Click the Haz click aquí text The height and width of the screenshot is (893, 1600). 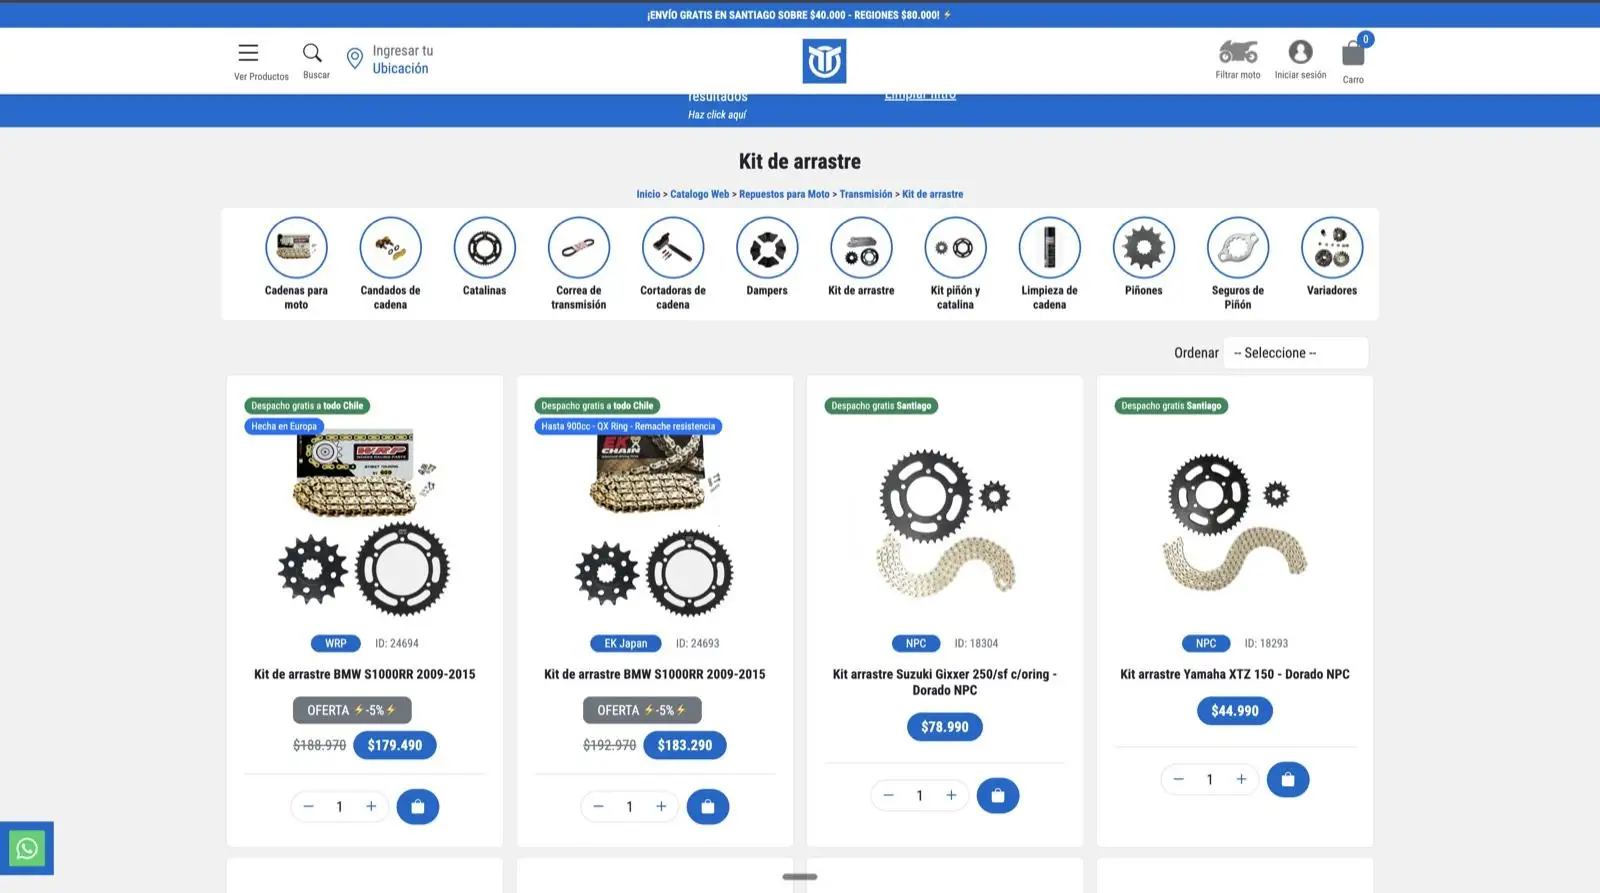[x=717, y=115]
